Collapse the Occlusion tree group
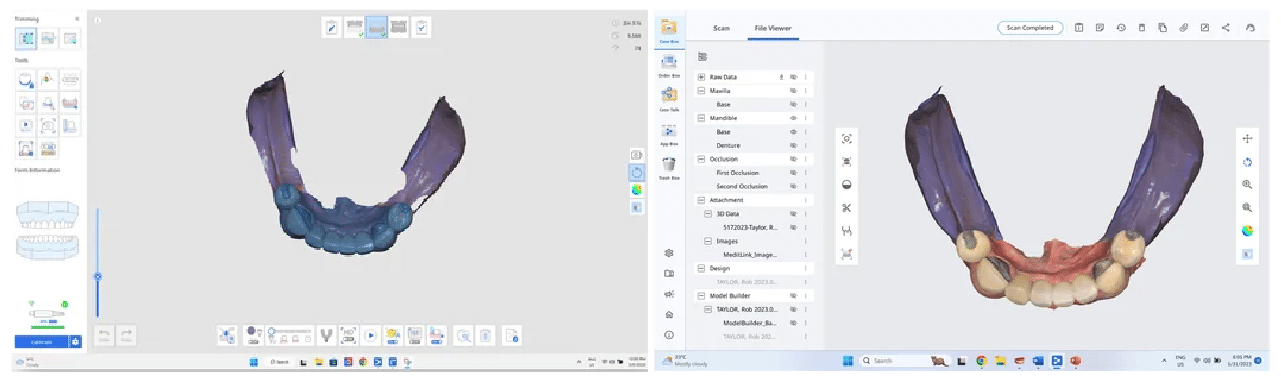1281x380 pixels. pyautogui.click(x=702, y=159)
